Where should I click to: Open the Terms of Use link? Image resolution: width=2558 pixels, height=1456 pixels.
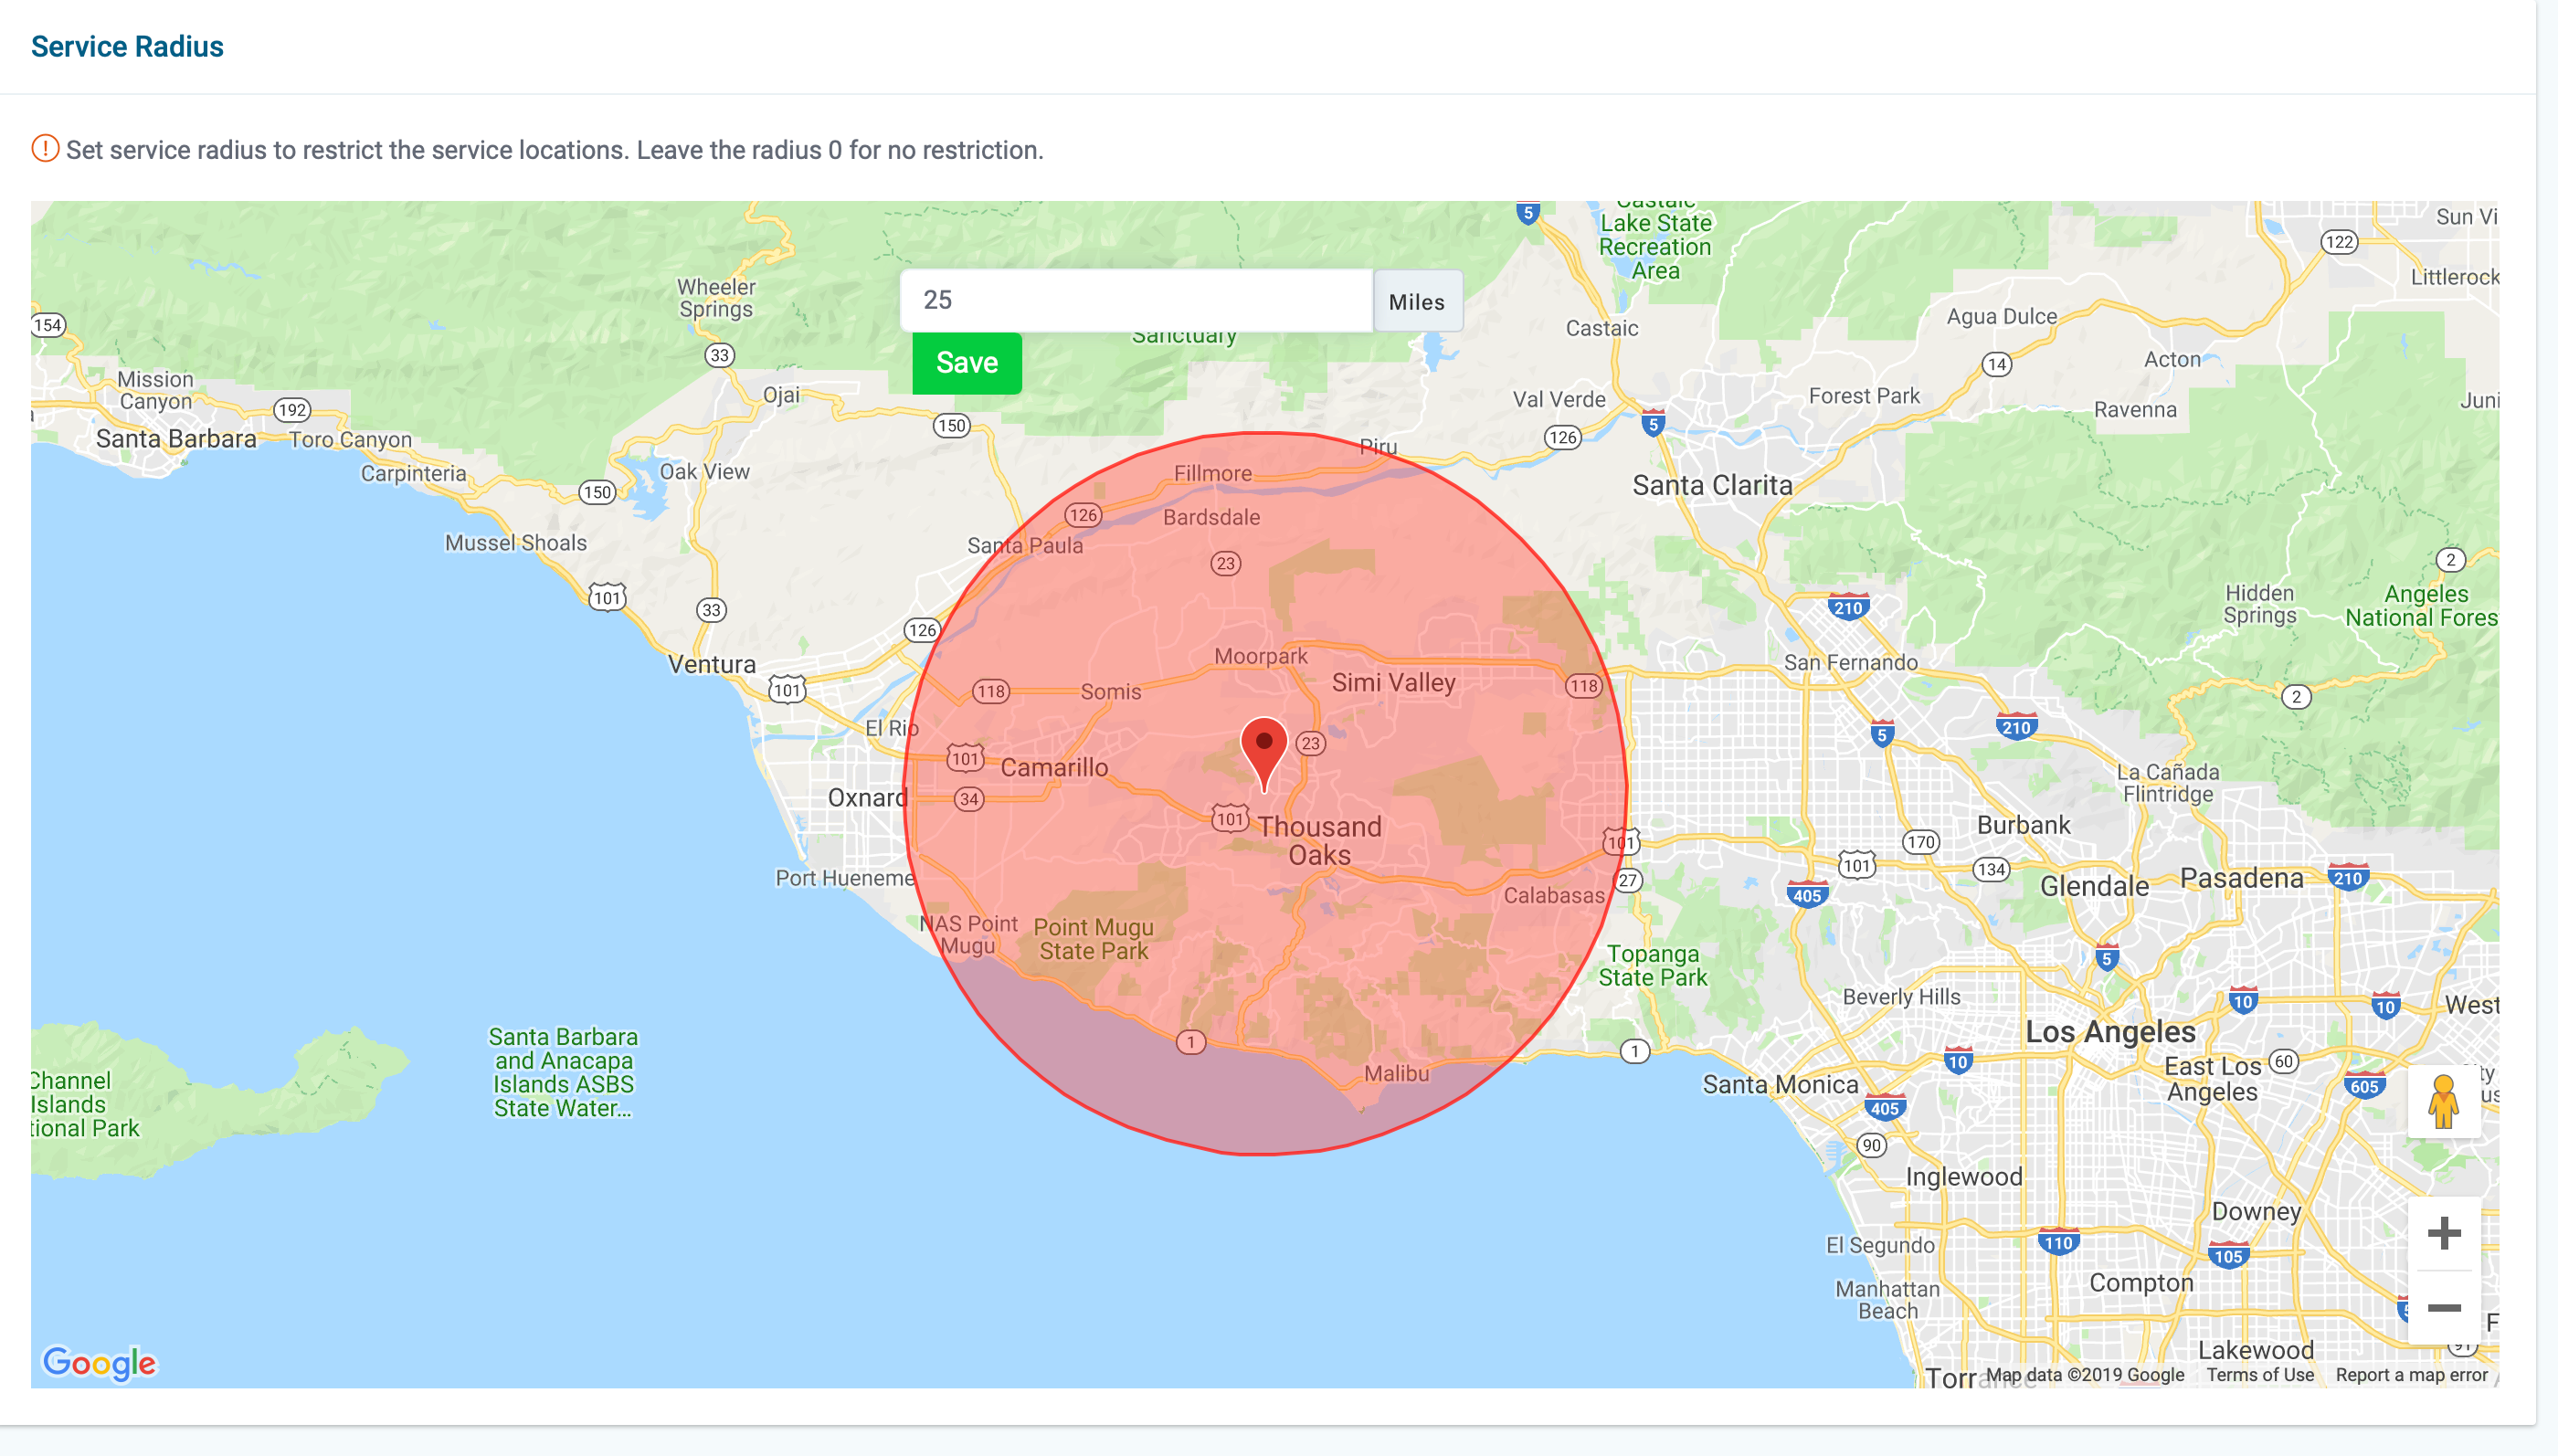(2260, 1375)
